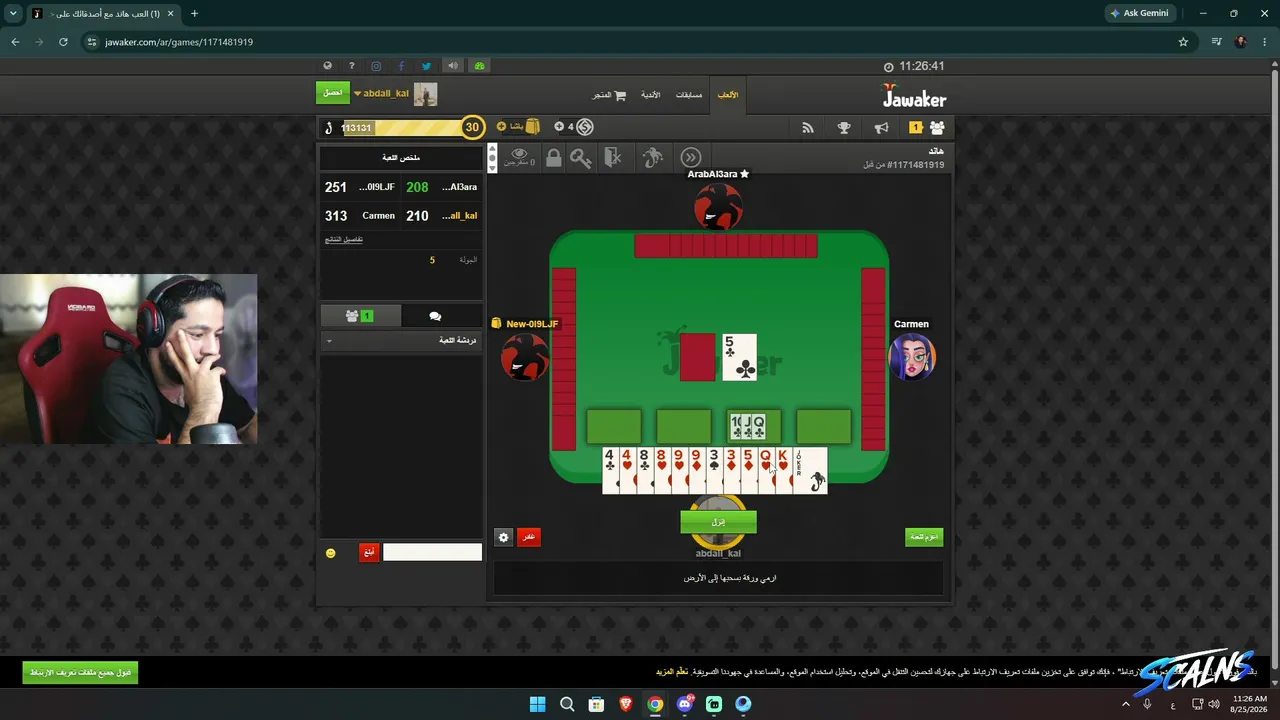Open a new browser tab
1280x720 pixels.
coord(194,14)
